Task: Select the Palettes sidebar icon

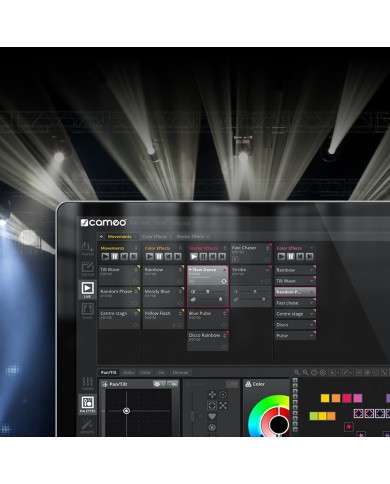Action: (x=87, y=404)
